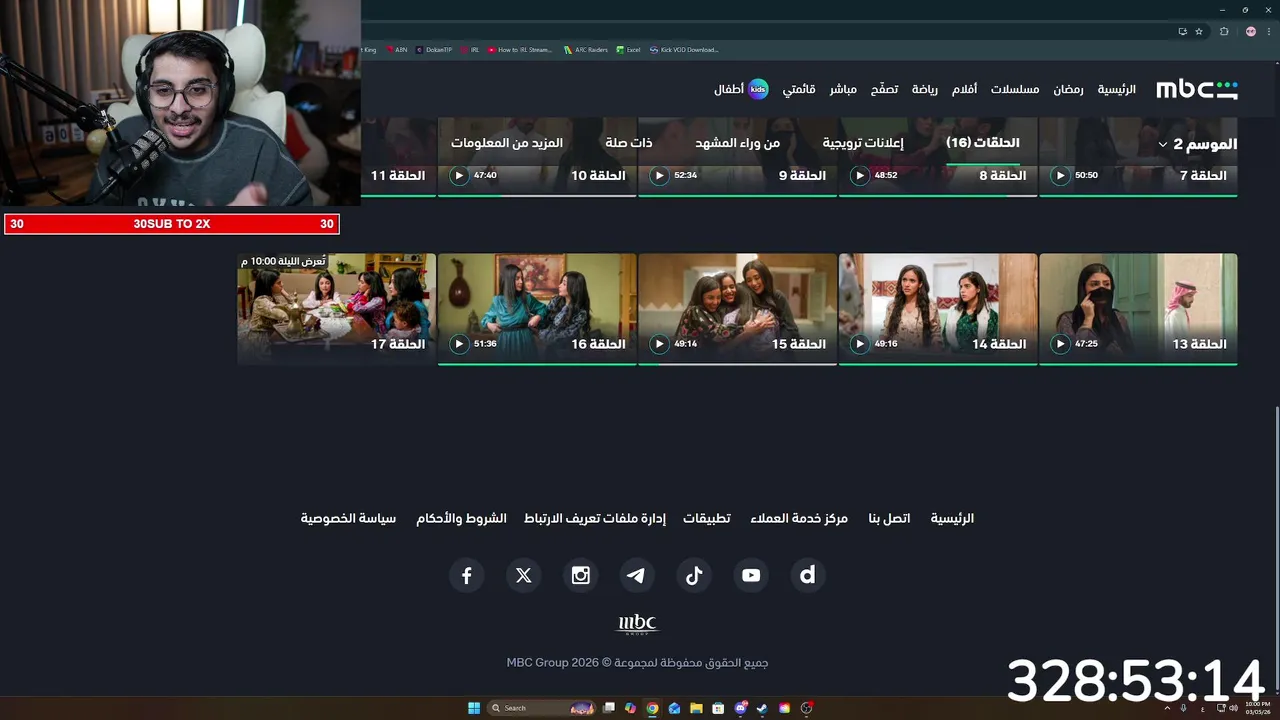Screen dimensions: 1280x720
Task: Open Discord from the taskbar
Action: pyautogui.click(x=740, y=708)
